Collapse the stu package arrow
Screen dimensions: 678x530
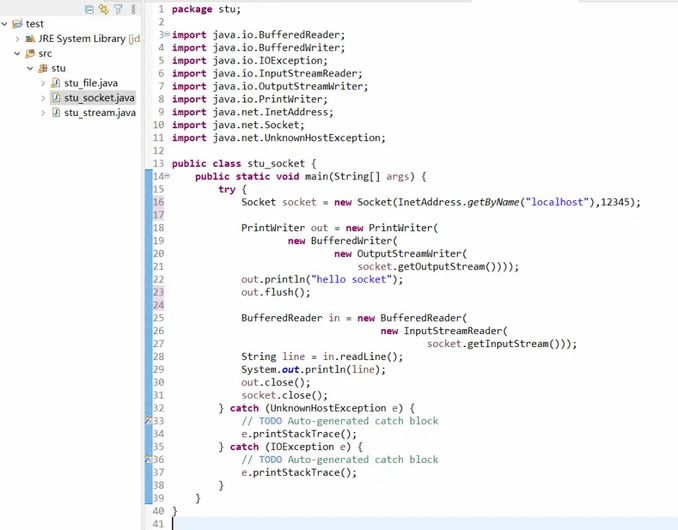30,68
